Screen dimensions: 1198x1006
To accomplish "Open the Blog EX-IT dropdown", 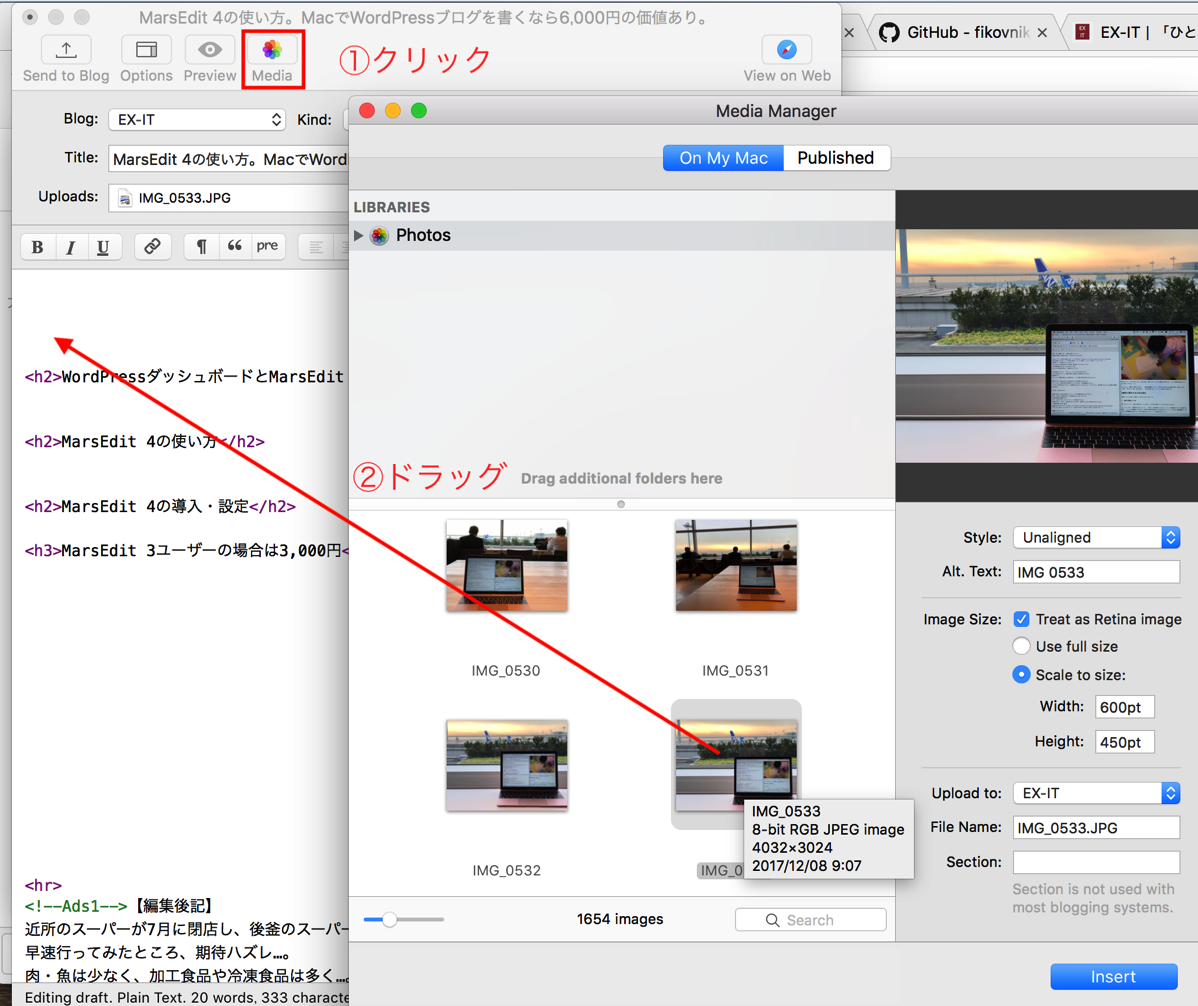I will coord(197,120).
